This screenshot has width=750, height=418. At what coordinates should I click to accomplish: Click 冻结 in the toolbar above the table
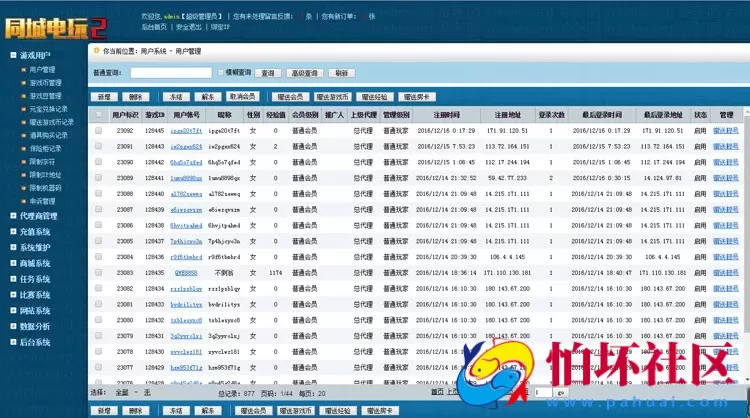(176, 97)
